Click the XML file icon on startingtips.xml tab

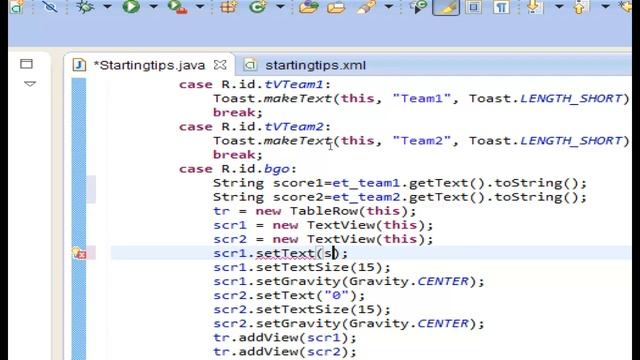pyautogui.click(x=250, y=65)
